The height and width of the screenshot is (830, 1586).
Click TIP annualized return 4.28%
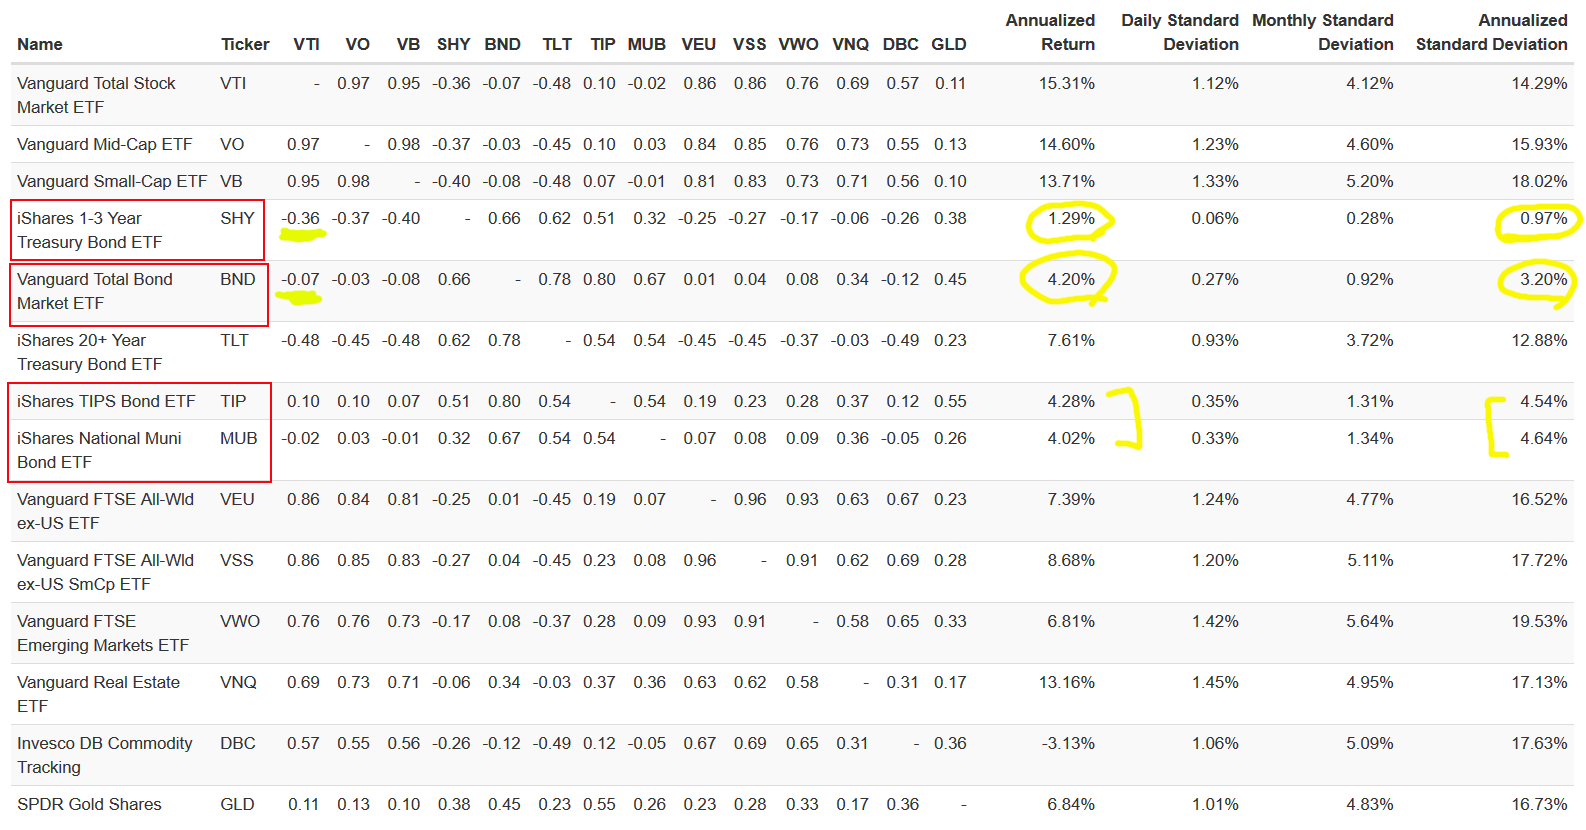tap(1071, 401)
